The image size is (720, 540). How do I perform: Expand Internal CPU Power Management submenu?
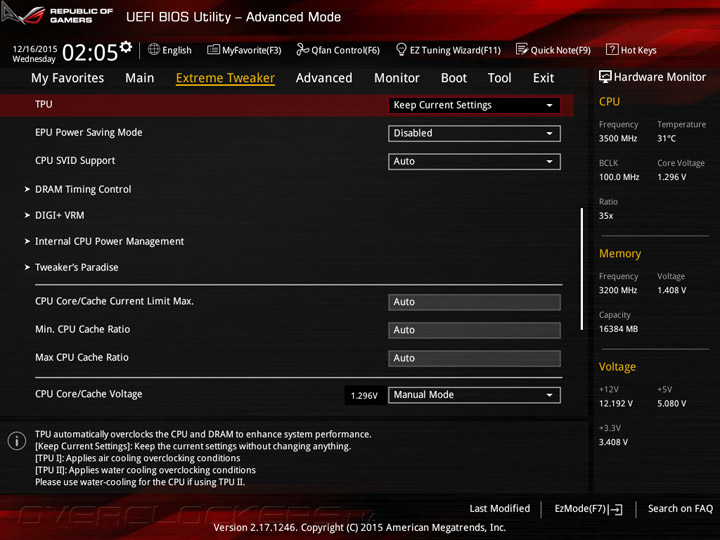click(x=109, y=242)
